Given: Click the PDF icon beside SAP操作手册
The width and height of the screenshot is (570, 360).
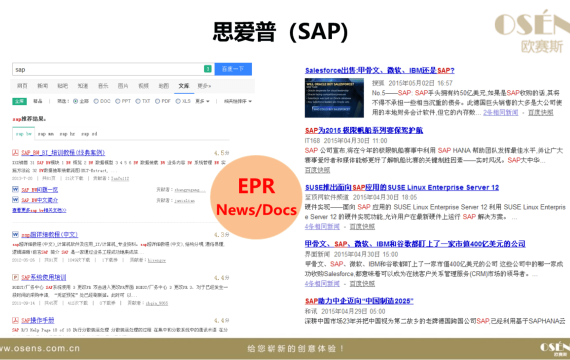Looking at the screenshot, I should click(15, 320).
